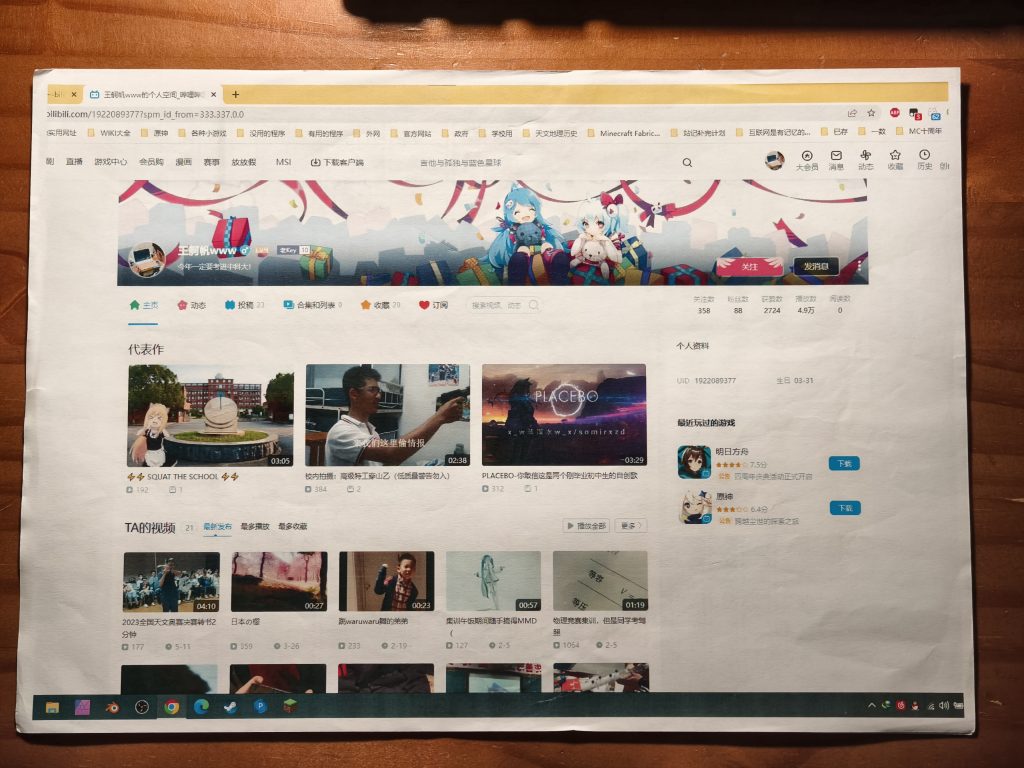Click the search magnifier icon in top bar
Viewport: 1024px width, 768px height.
687,162
